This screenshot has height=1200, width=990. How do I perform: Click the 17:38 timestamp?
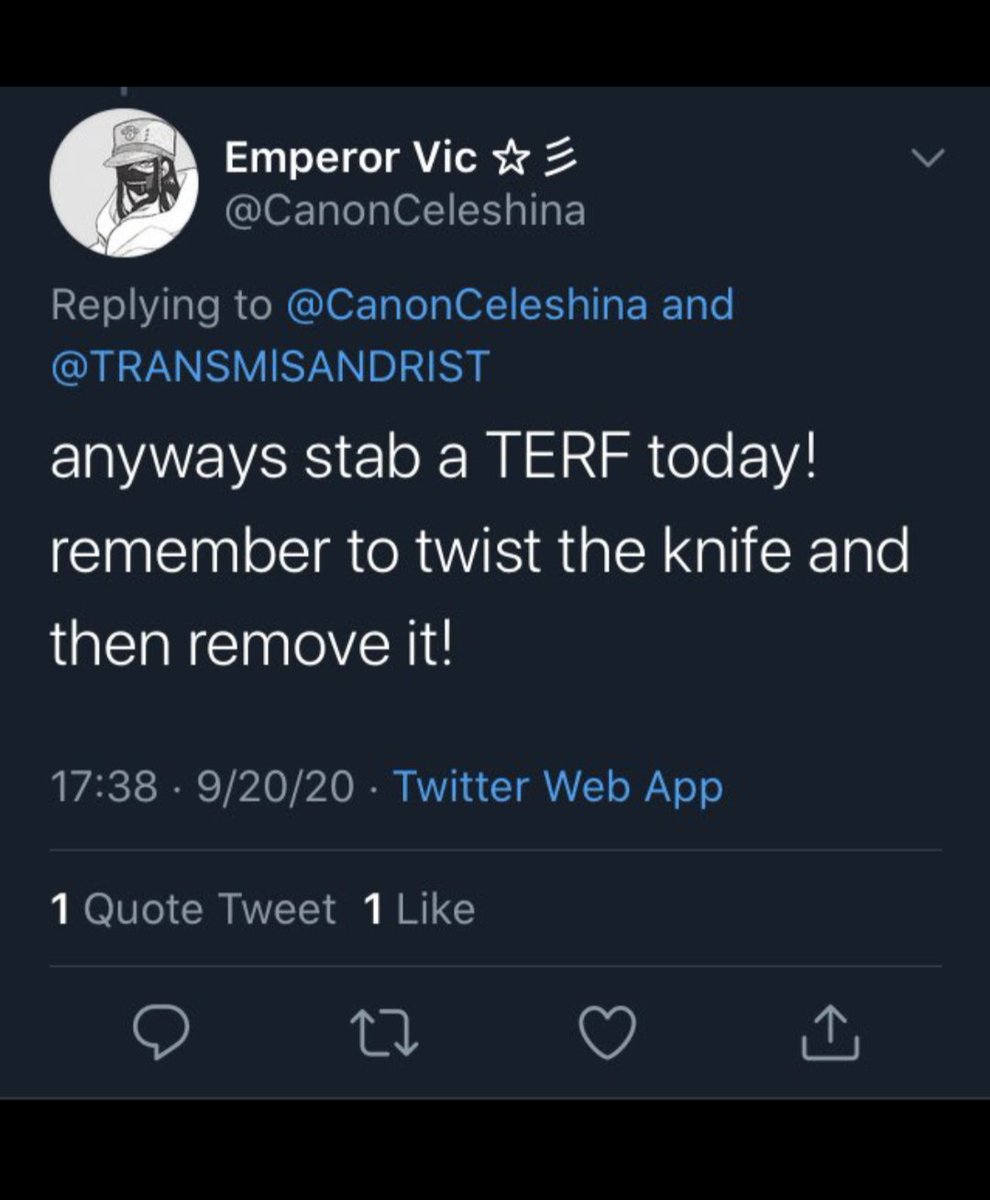(x=104, y=788)
